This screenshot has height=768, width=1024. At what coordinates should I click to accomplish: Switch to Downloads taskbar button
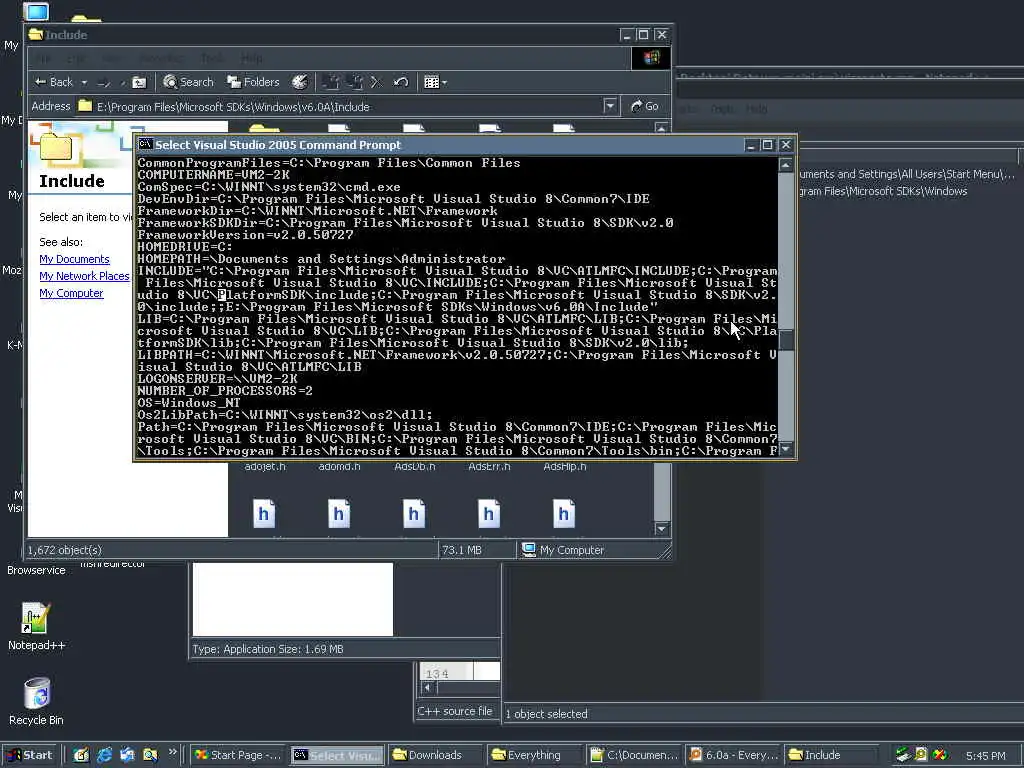(x=436, y=755)
